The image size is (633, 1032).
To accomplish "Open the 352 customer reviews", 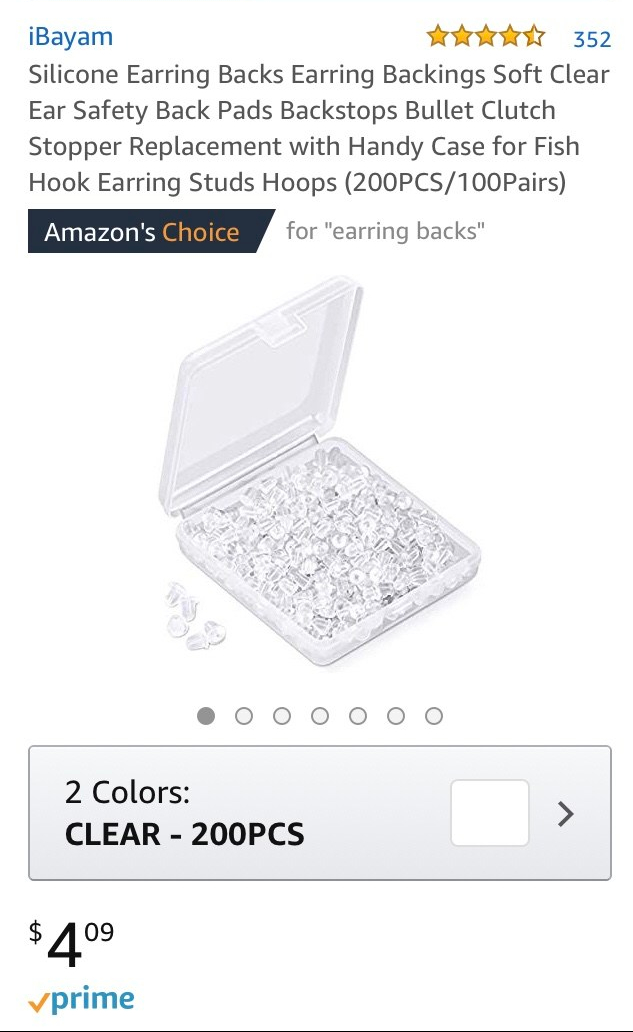I will (x=591, y=39).
